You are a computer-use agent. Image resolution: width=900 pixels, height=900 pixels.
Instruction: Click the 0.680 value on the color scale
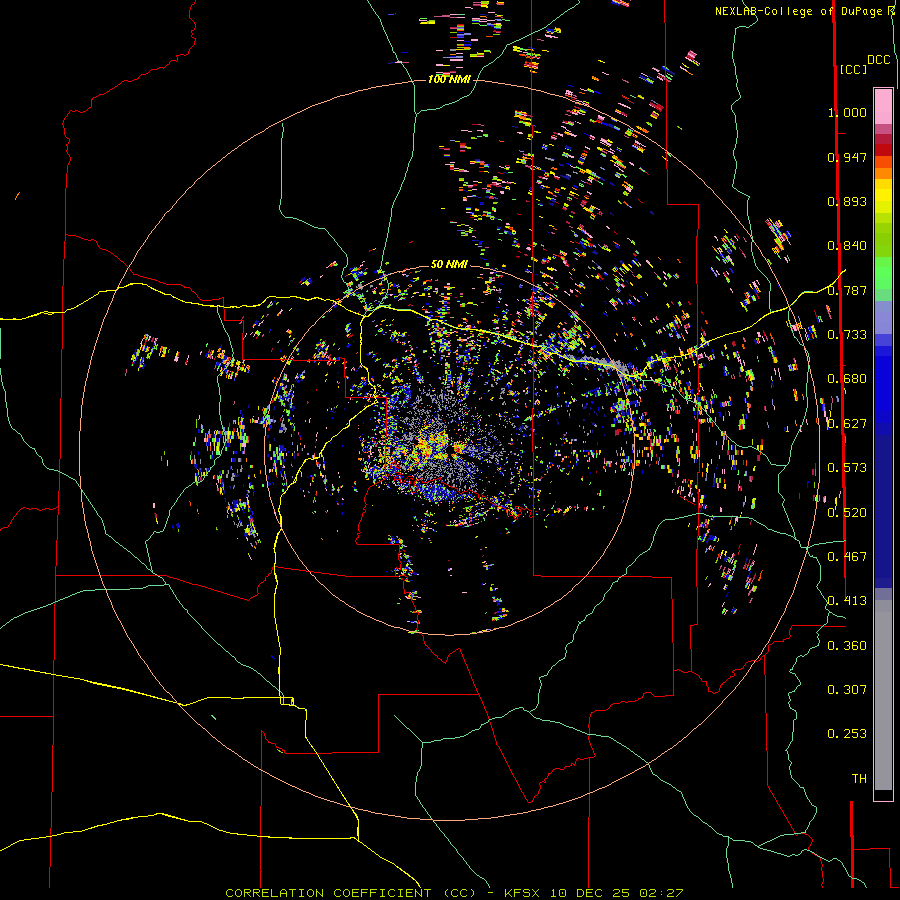[x=847, y=379]
